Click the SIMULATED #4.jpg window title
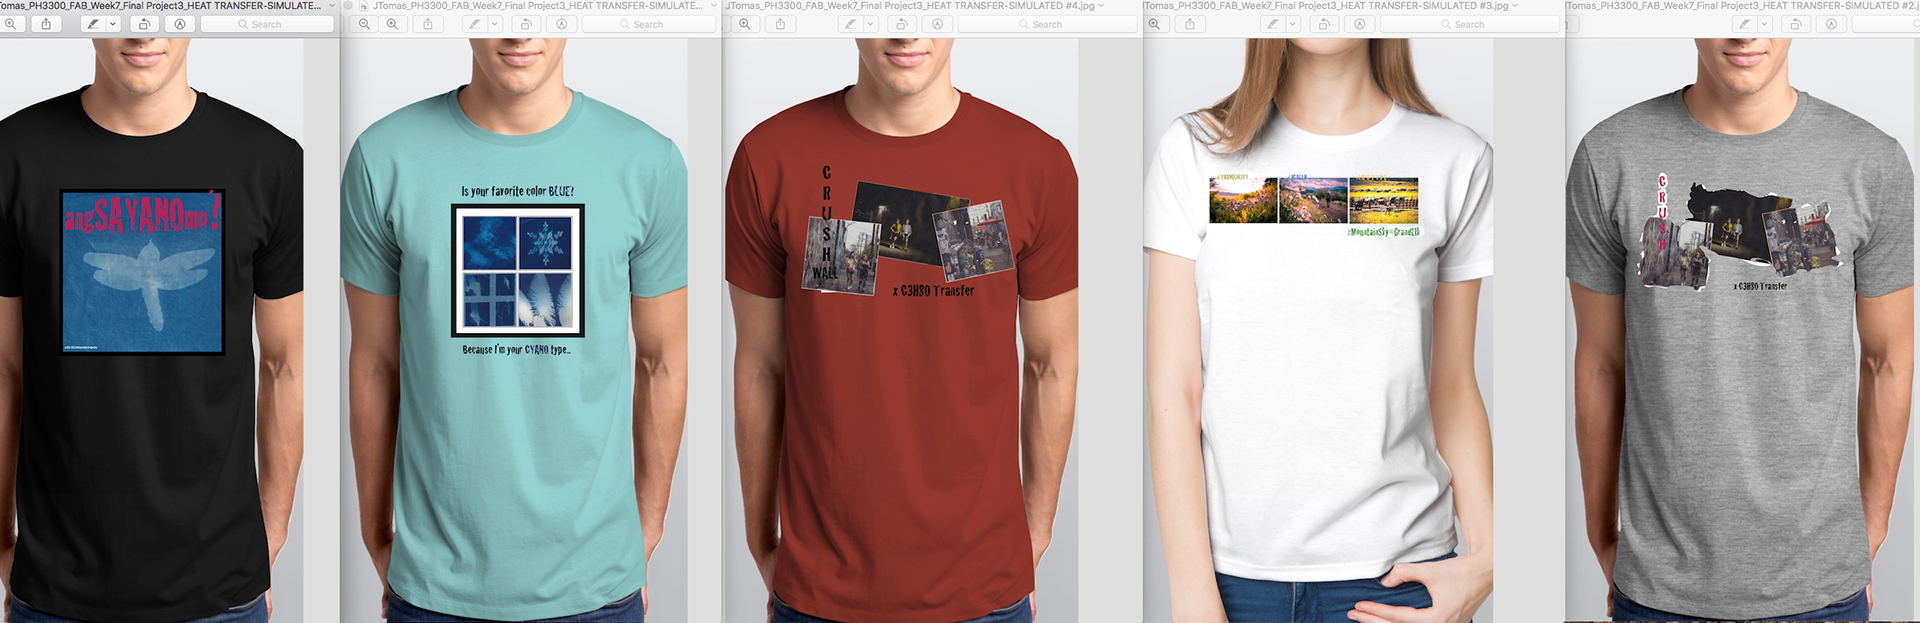This screenshot has width=1920, height=623. (x=910, y=6)
